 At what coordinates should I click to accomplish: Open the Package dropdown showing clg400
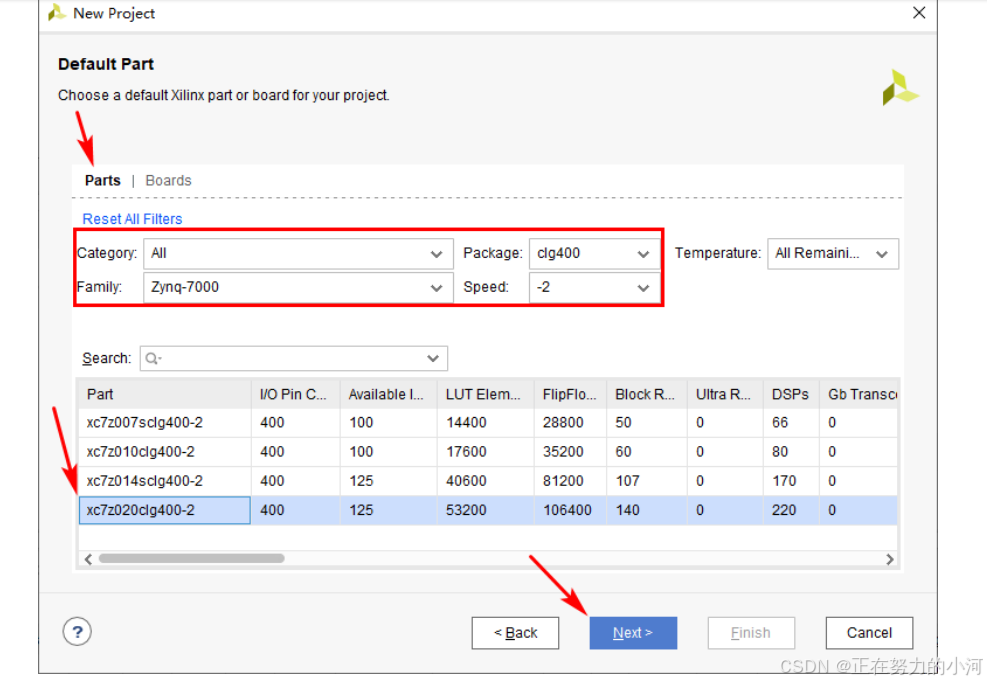pos(594,254)
